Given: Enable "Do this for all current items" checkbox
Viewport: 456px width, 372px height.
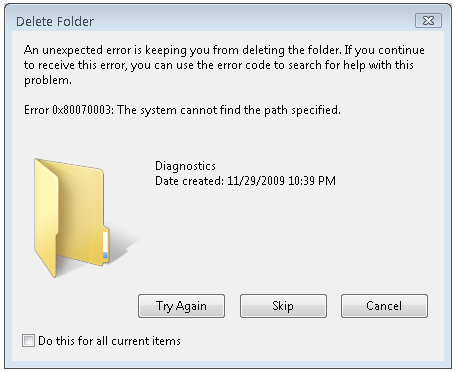Looking at the screenshot, I should [28, 341].
